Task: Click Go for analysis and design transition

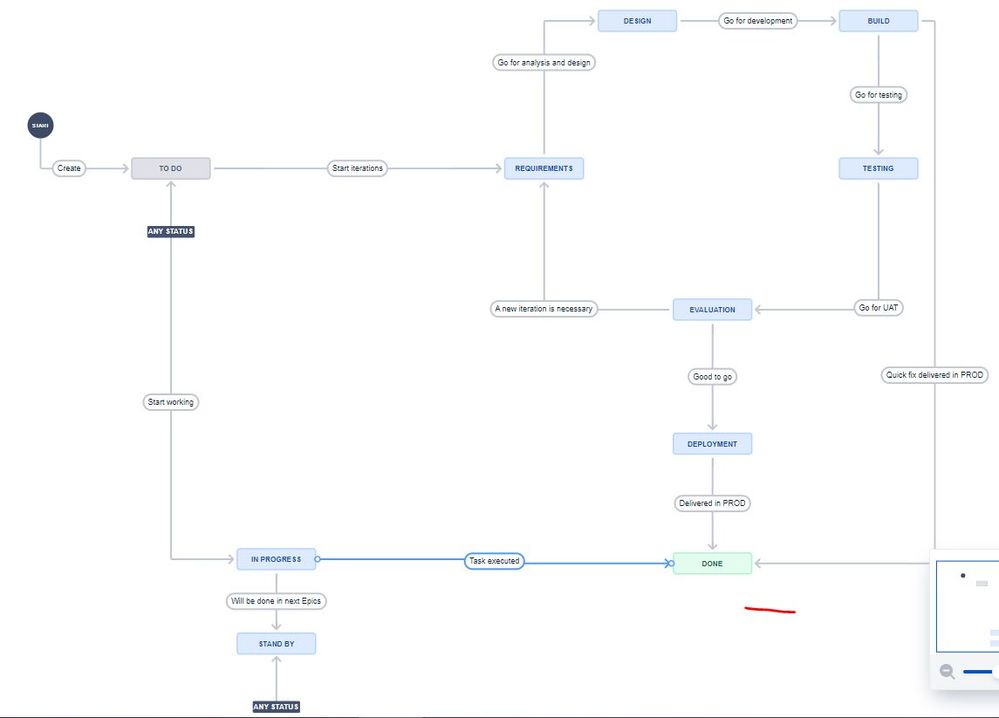Action: 544,62
